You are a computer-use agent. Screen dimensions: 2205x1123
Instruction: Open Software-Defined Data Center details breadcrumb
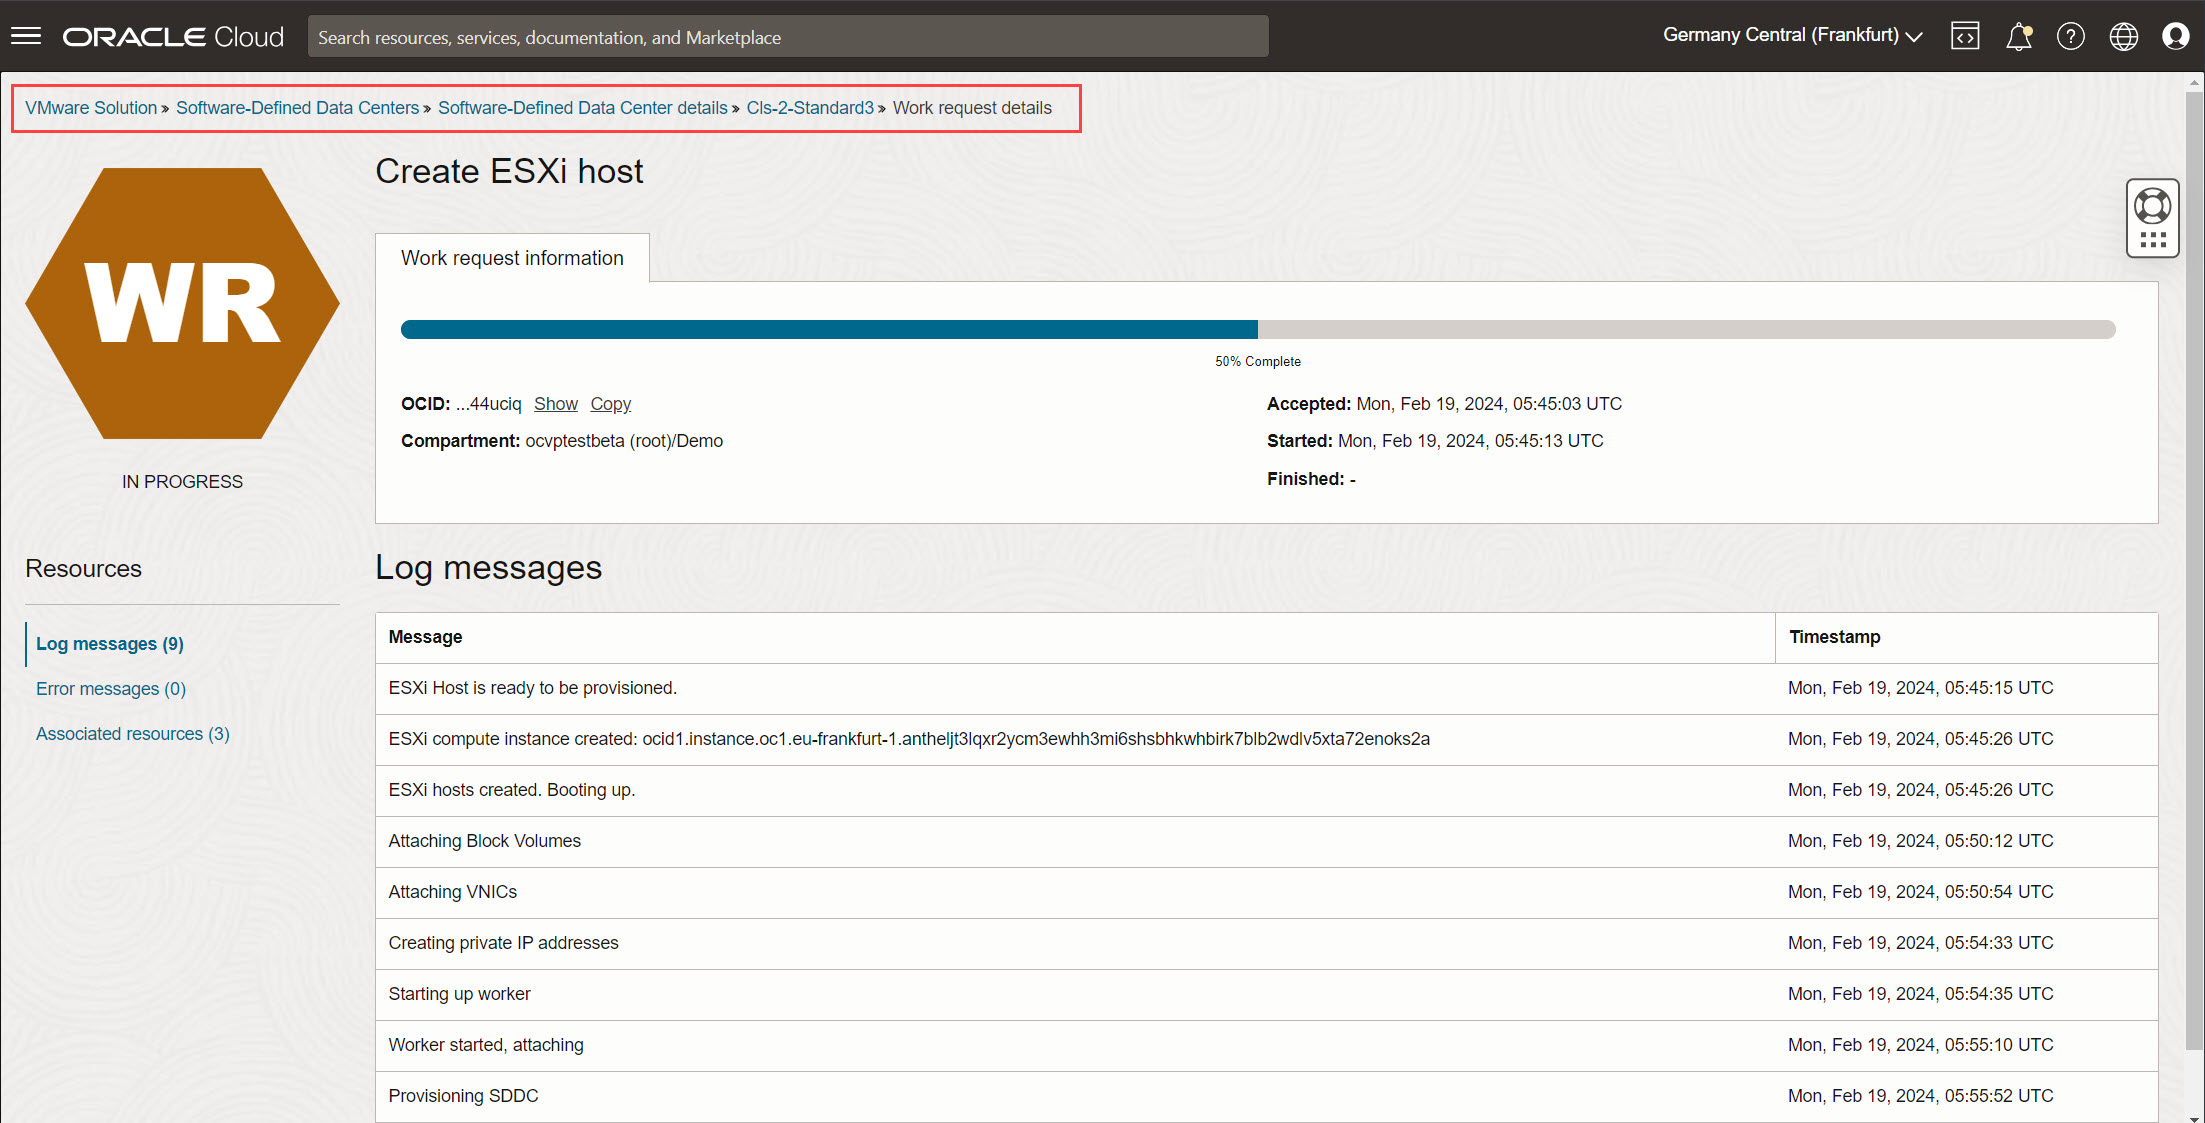point(582,108)
